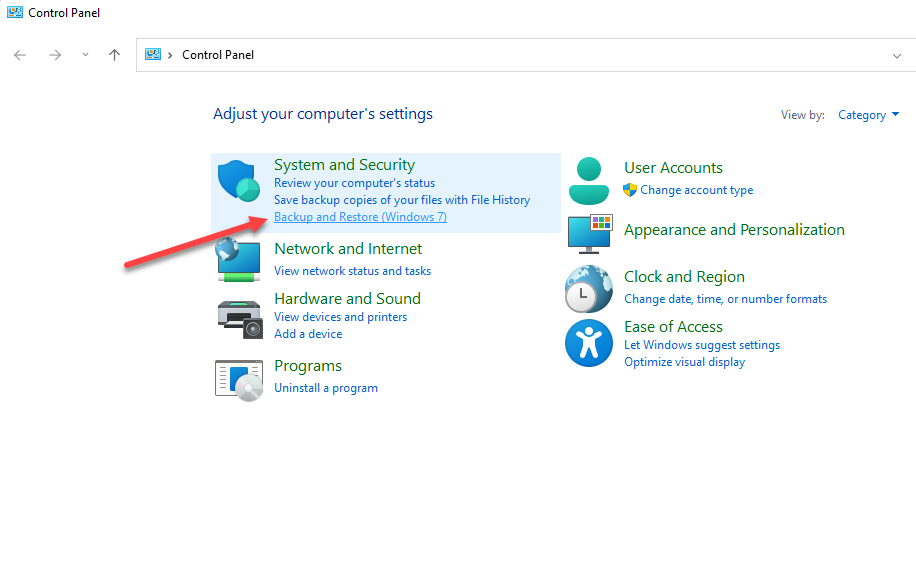Image resolution: width=916 pixels, height=565 pixels.
Task: Open the View by Category dropdown
Action: point(868,115)
